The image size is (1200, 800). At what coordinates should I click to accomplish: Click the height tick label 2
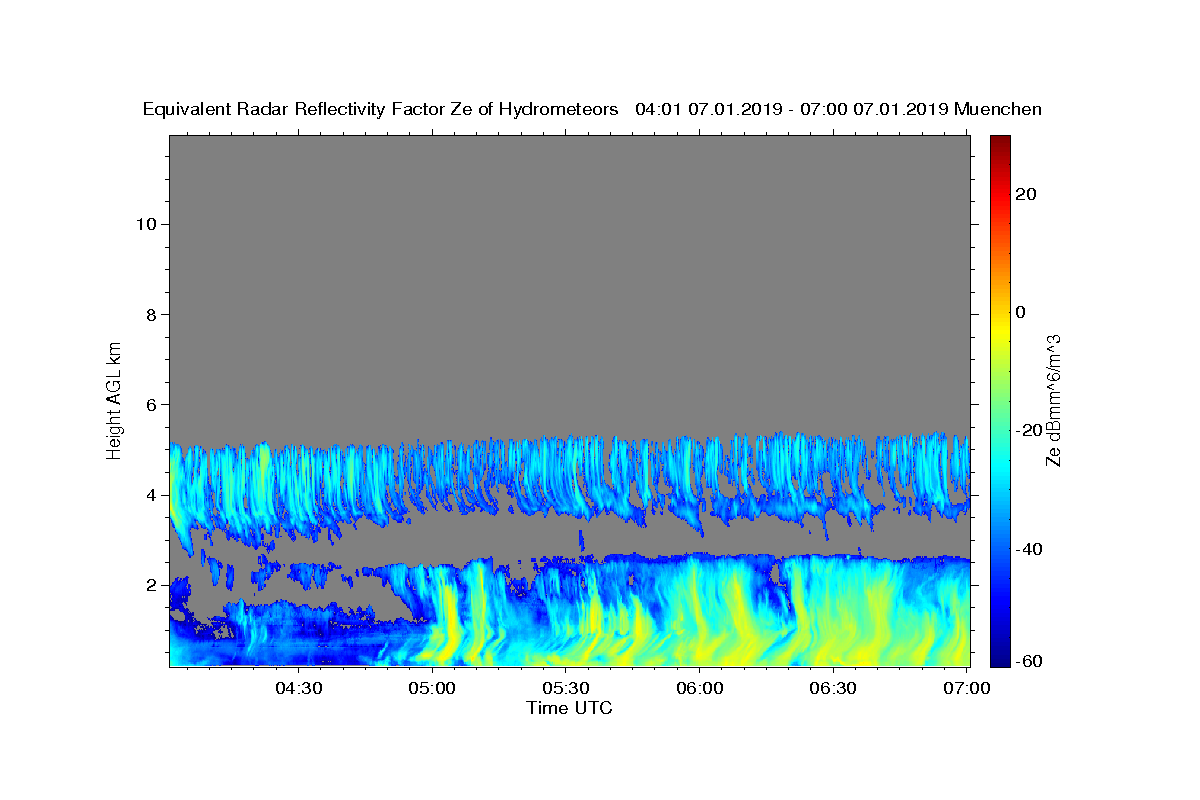[x=153, y=585]
